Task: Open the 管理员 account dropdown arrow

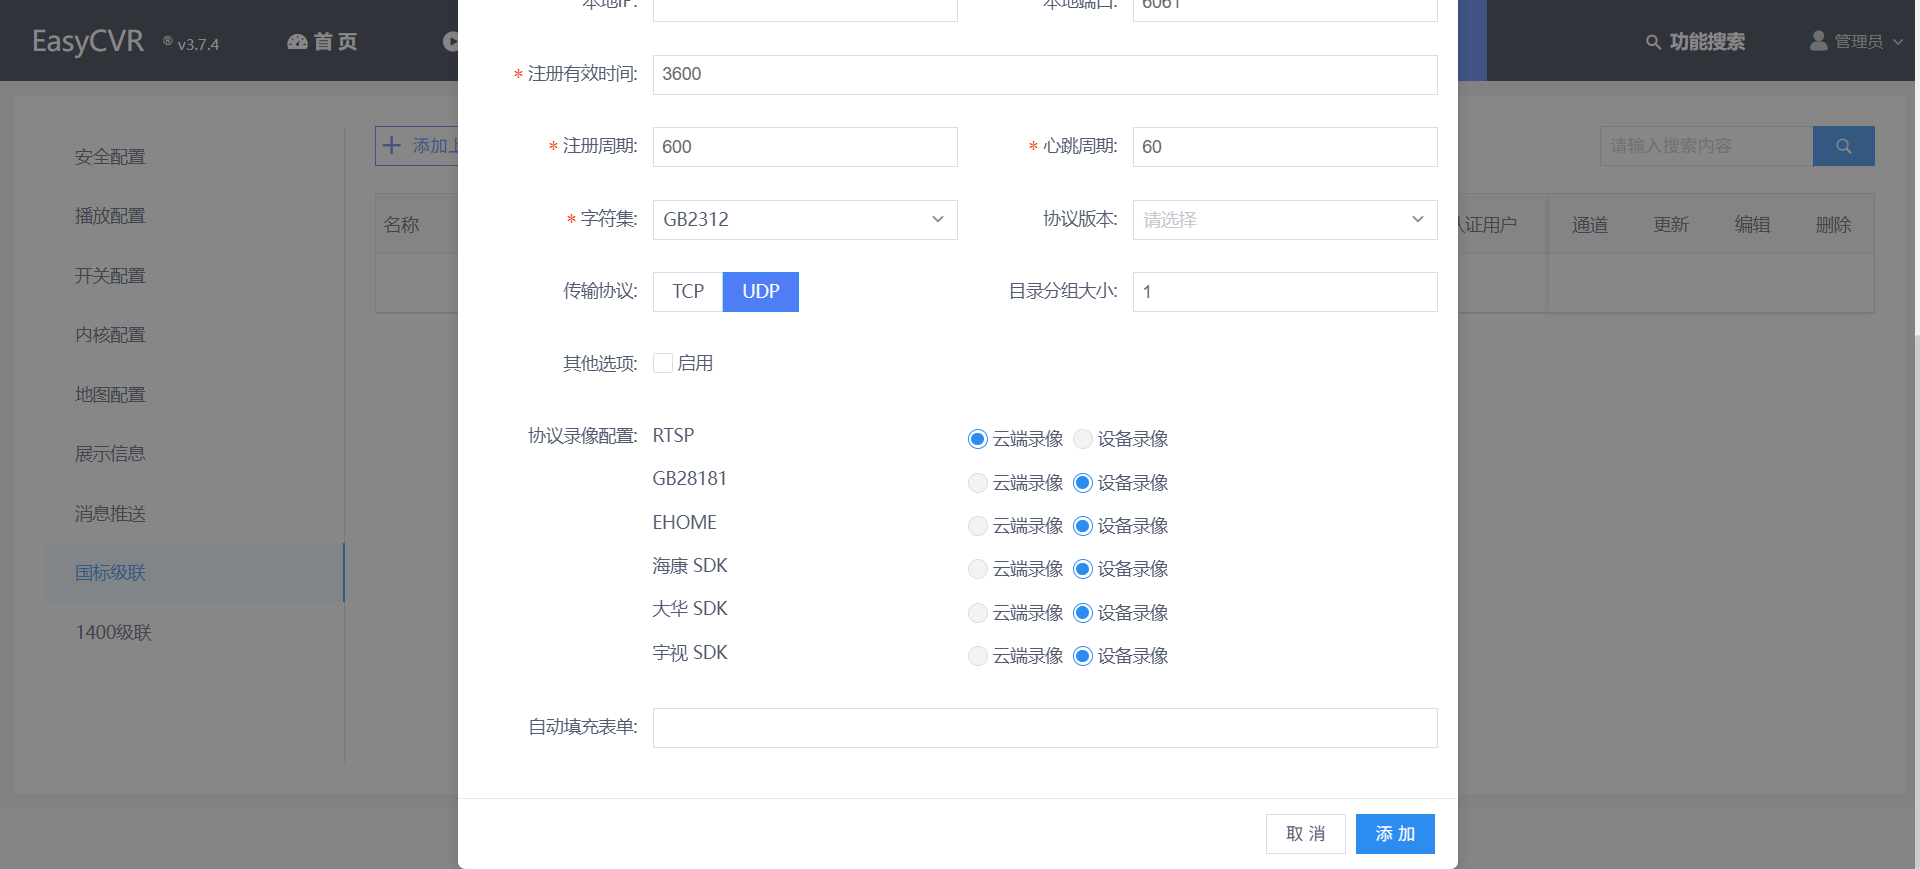Action: tap(1898, 42)
